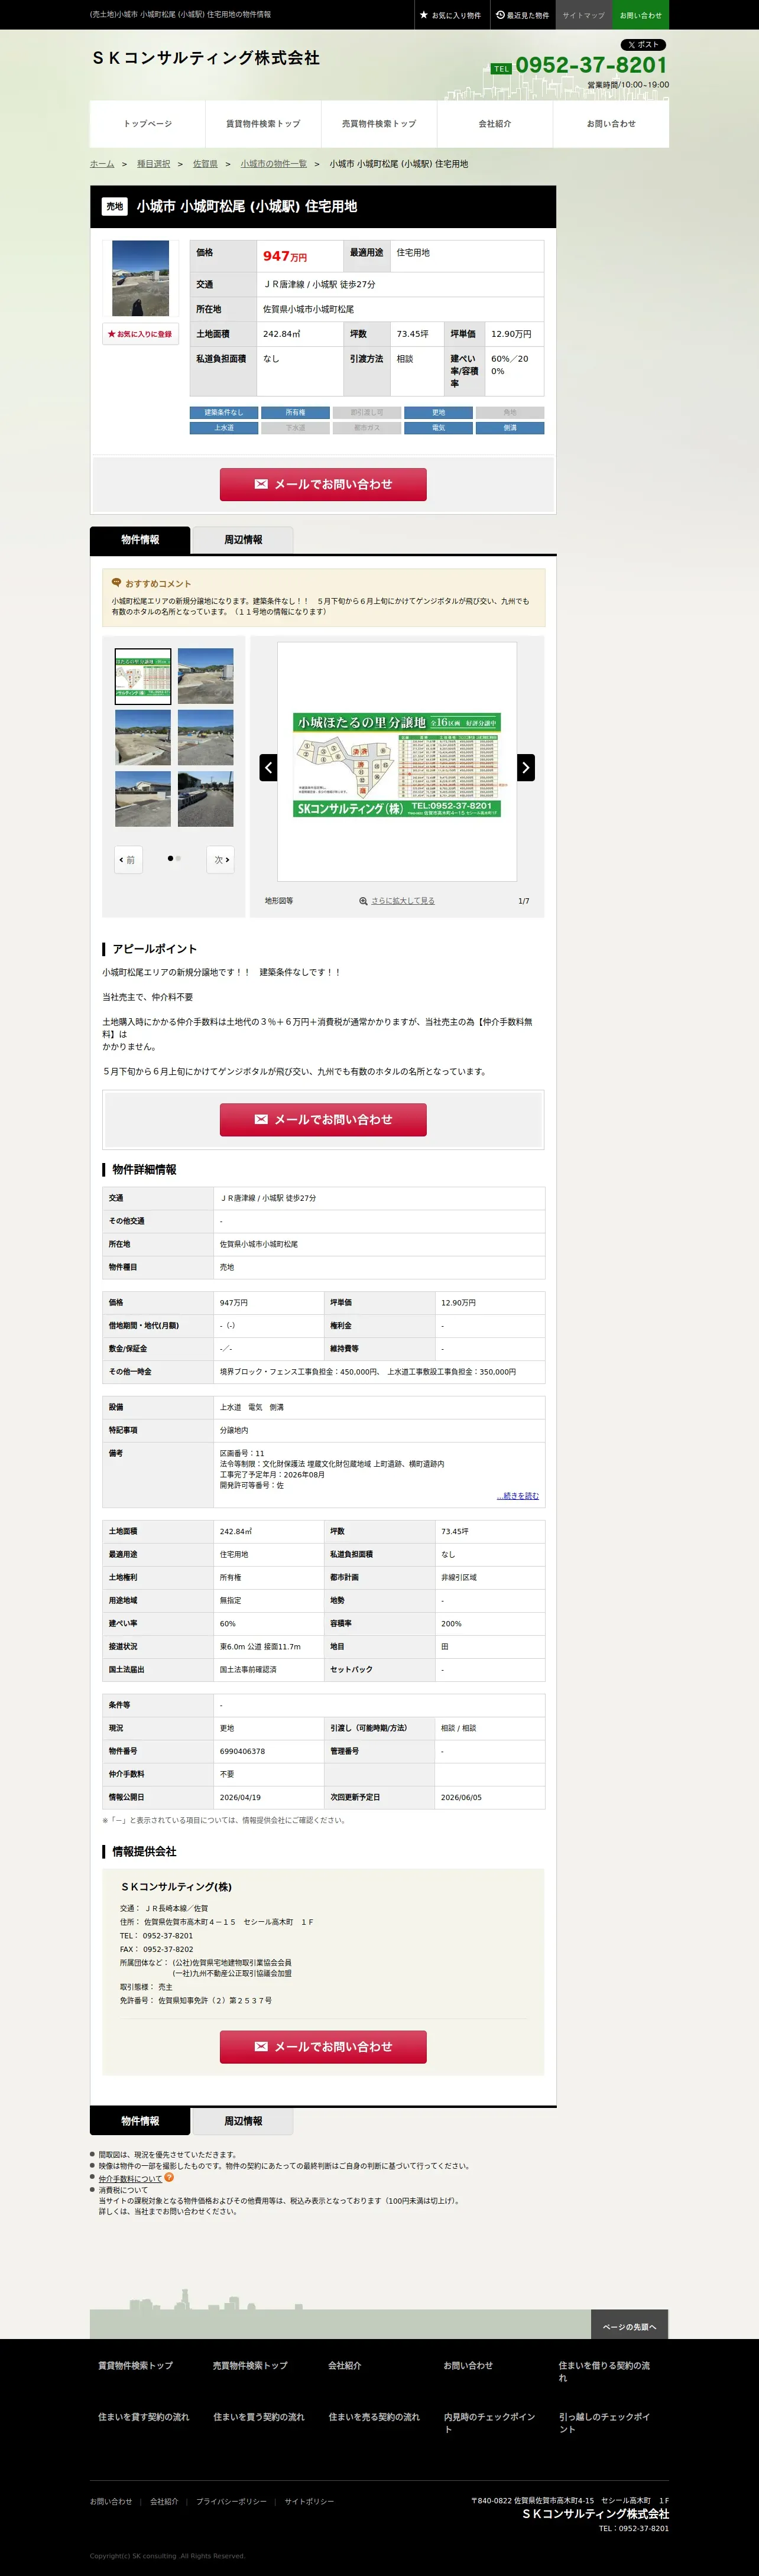759x2576 pixels.
Task: Open 会社紹介 in the bottom policy links row
Action: (164, 2502)
